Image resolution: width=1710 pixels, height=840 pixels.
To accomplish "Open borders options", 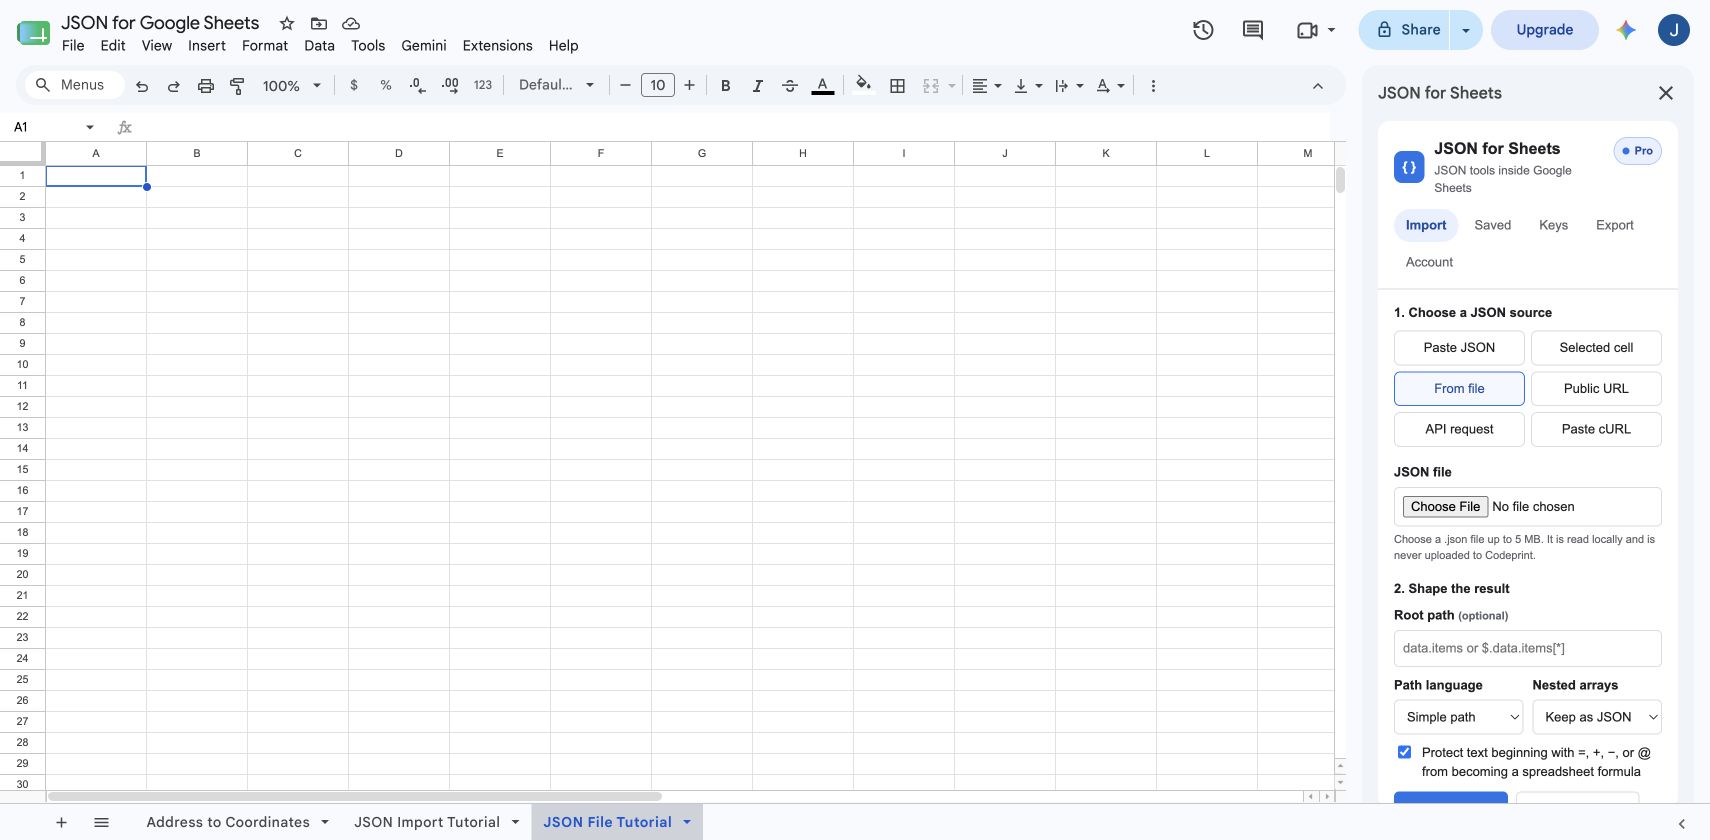I will click(898, 86).
